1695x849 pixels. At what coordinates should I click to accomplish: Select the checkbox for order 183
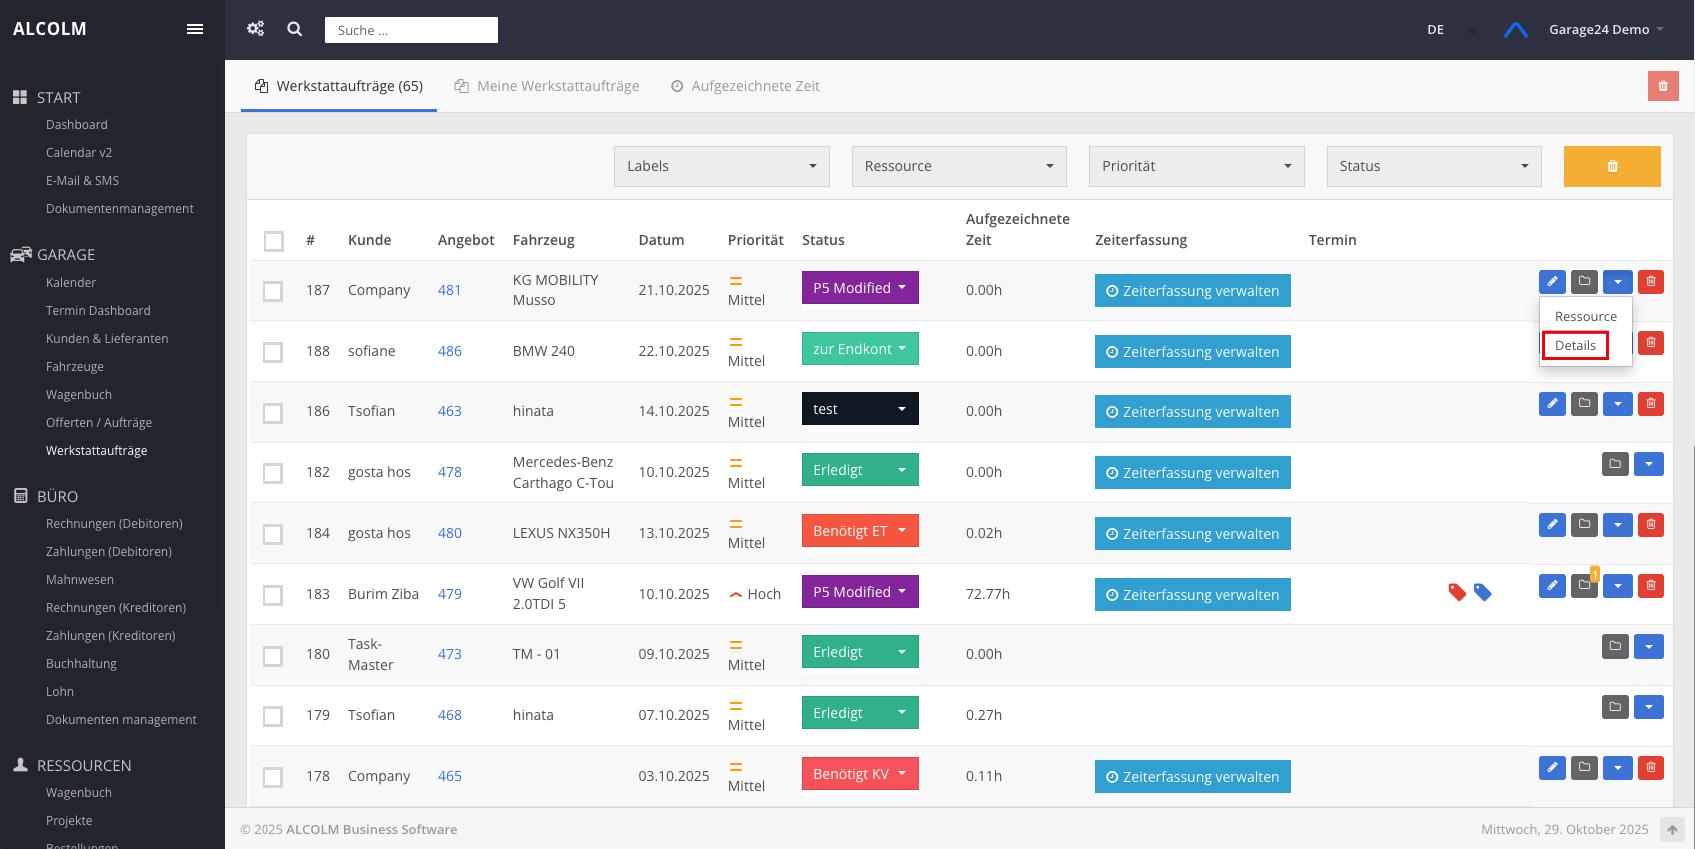point(273,595)
